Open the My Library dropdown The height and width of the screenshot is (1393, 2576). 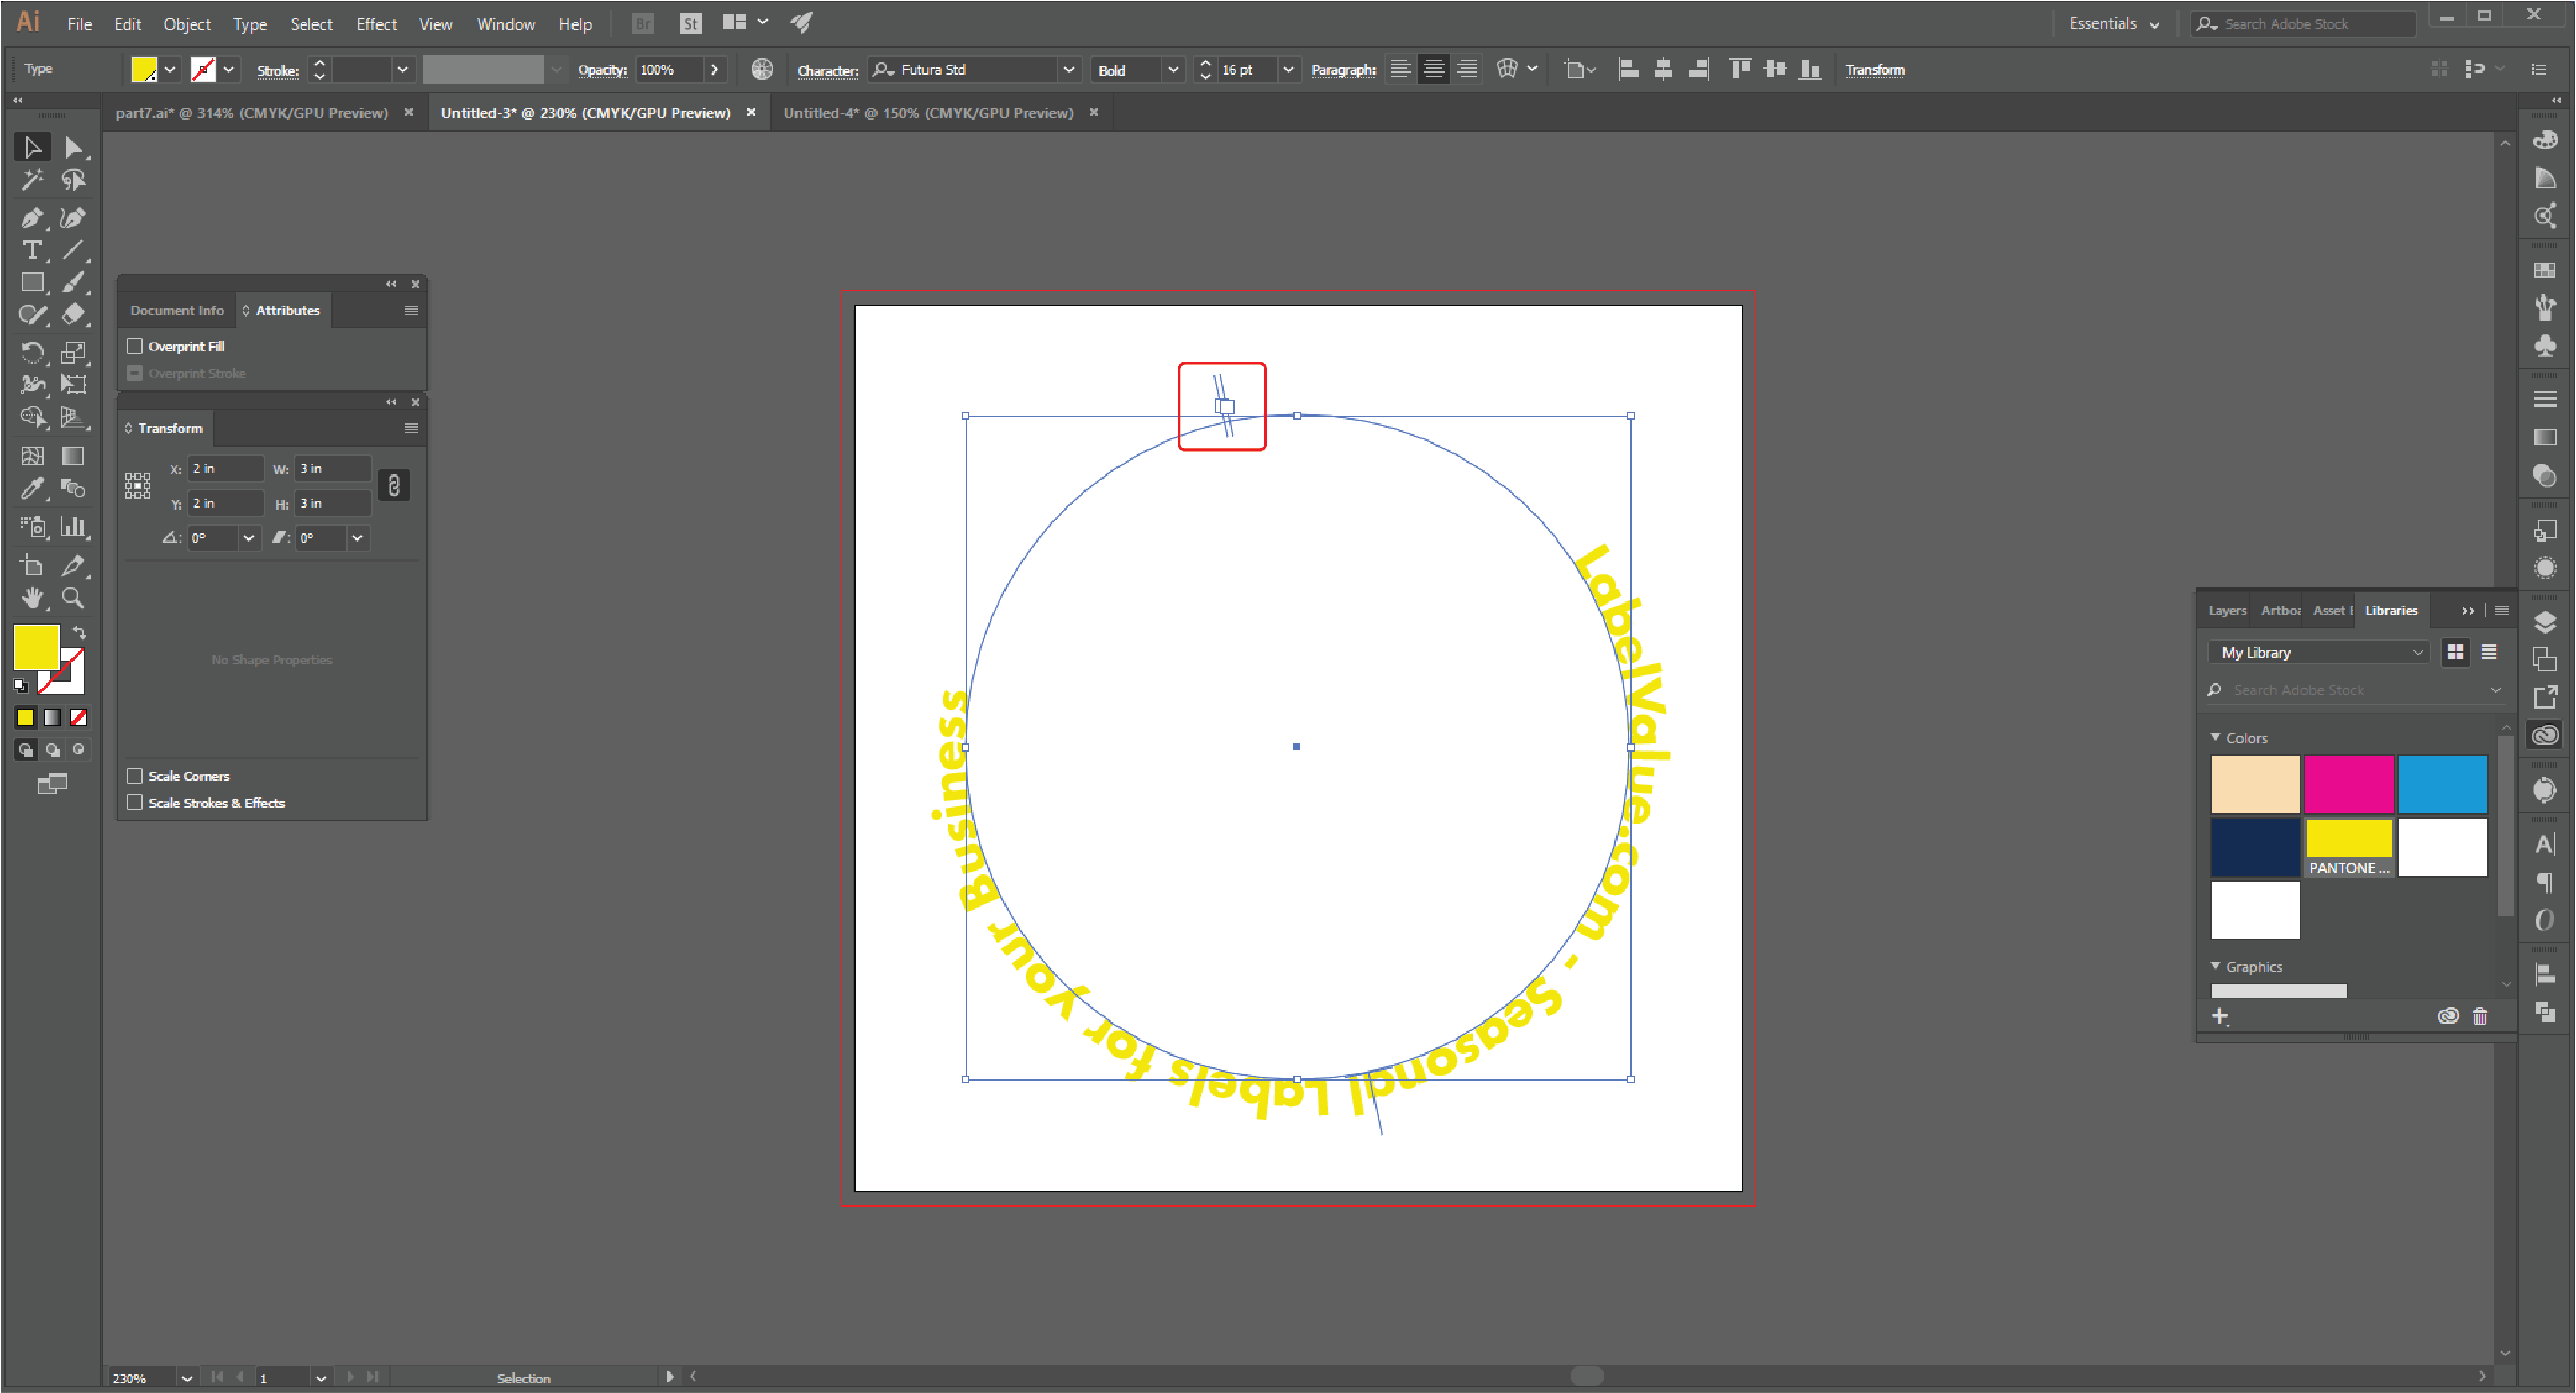pos(2318,652)
